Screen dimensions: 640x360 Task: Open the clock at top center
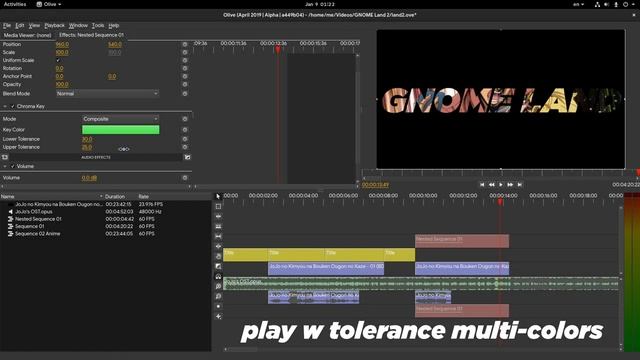point(320,4)
